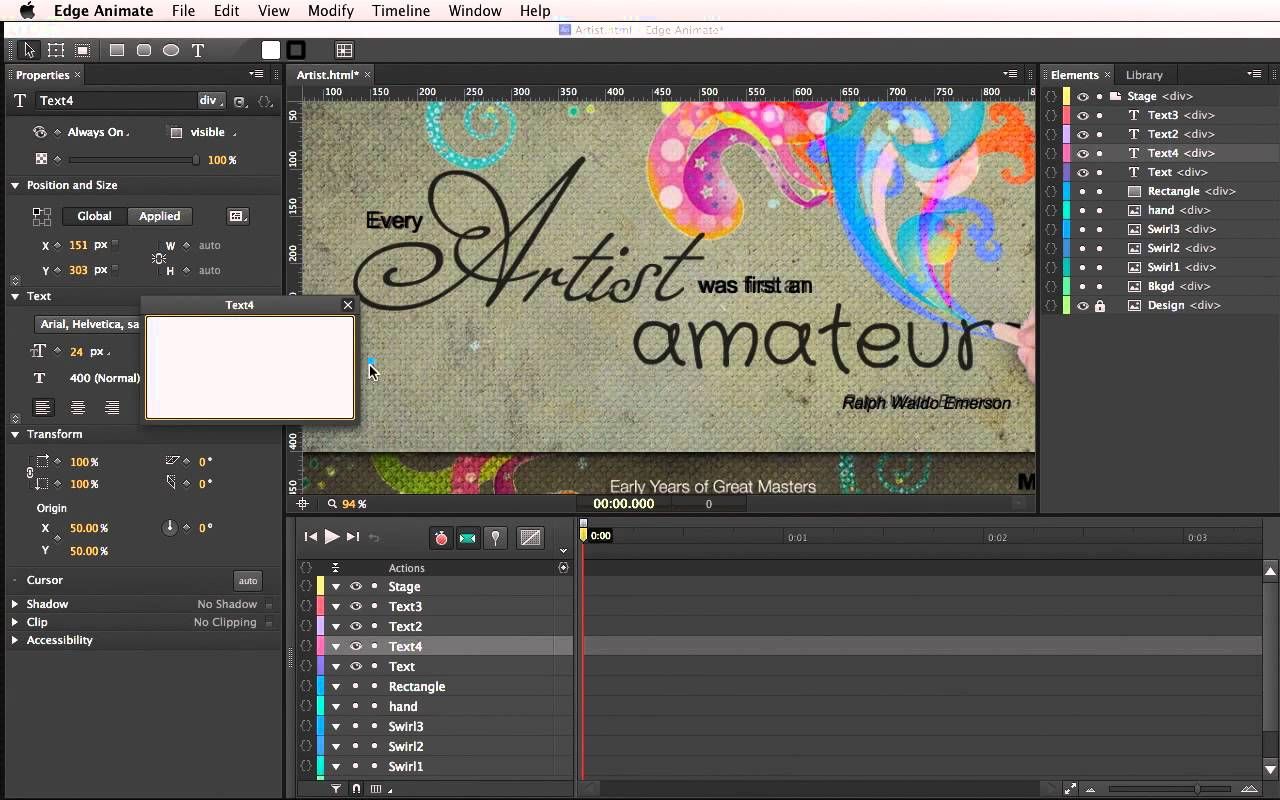
Task: Click the link width and height icon
Action: point(159,258)
